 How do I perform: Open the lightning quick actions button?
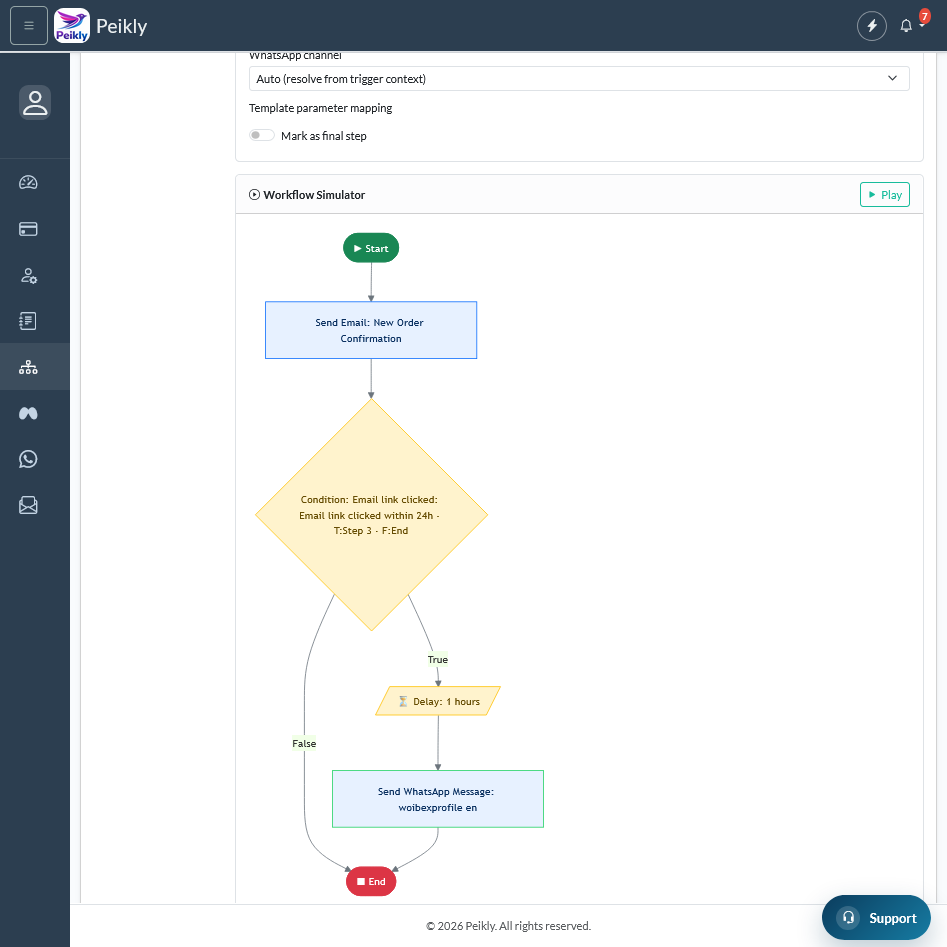(x=872, y=25)
